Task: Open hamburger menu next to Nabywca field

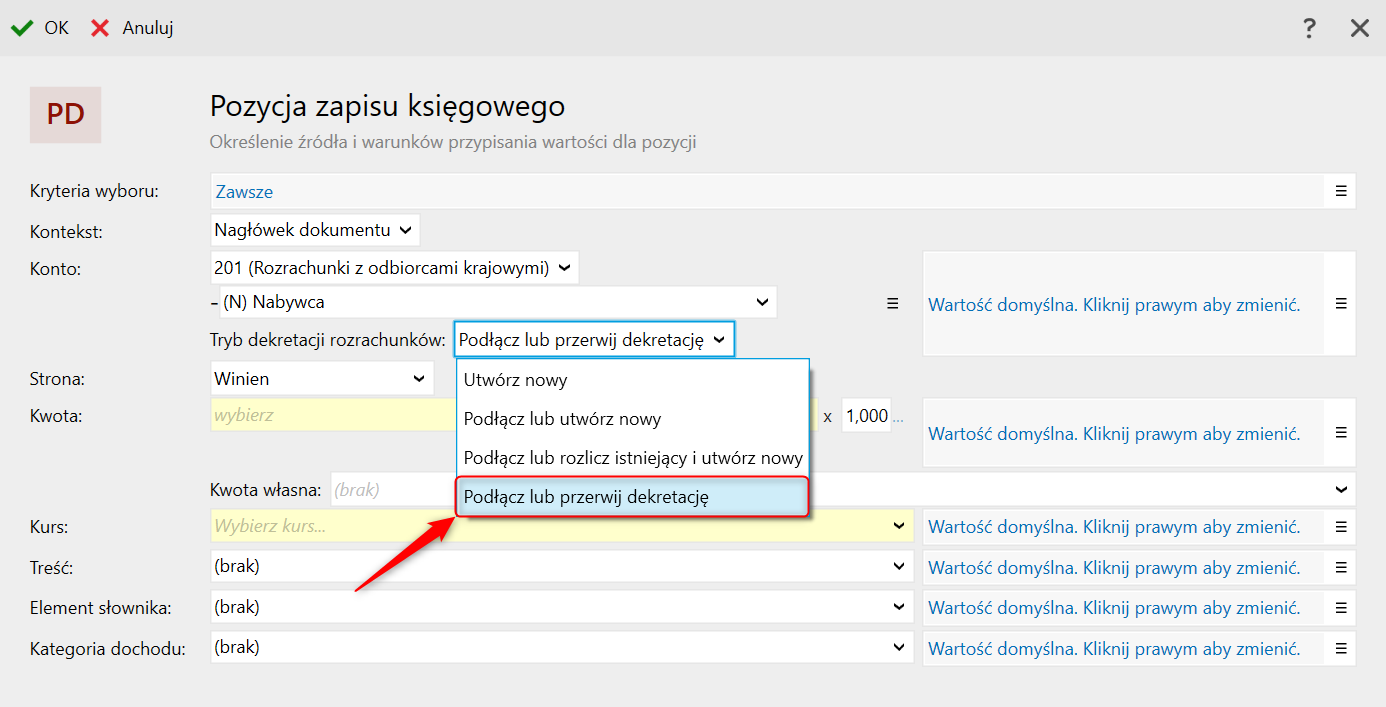Action: point(893,304)
